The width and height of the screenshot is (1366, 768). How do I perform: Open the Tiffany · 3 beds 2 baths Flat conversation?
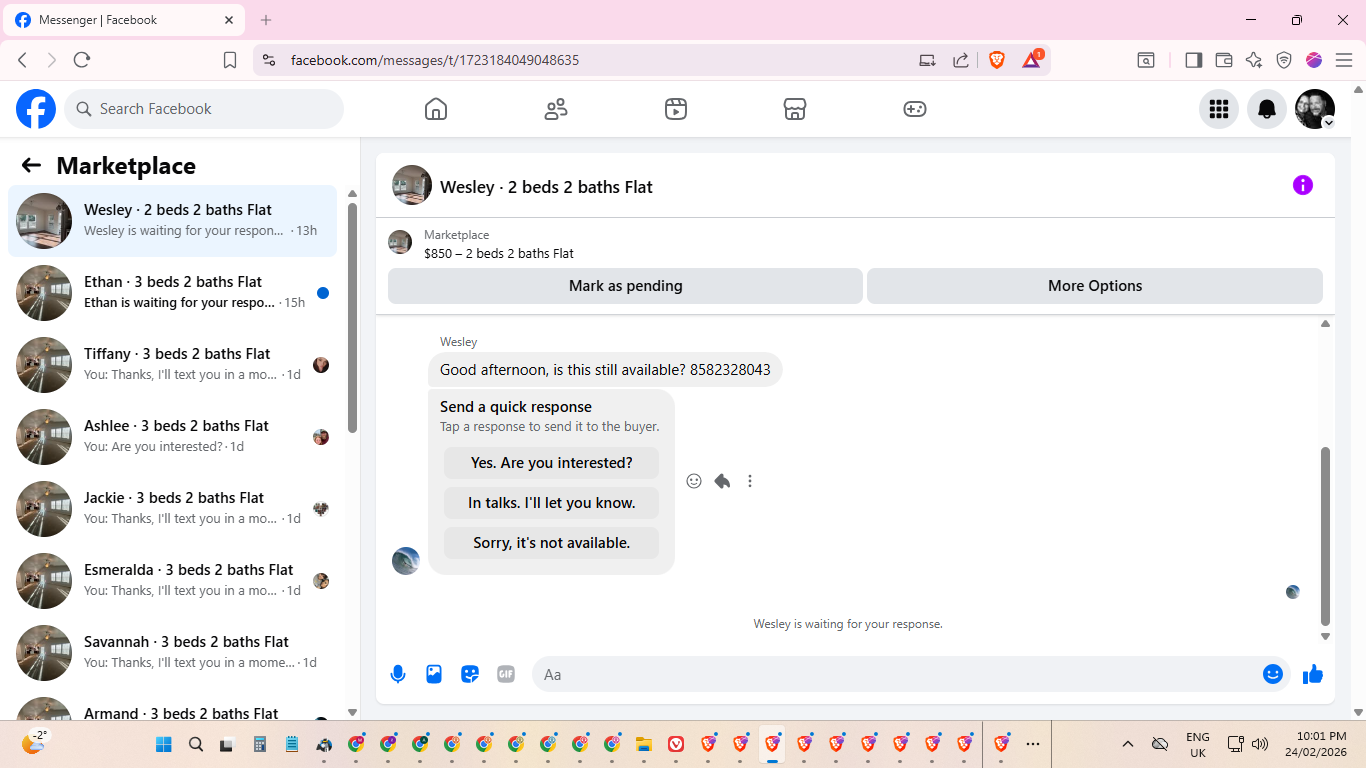172,365
